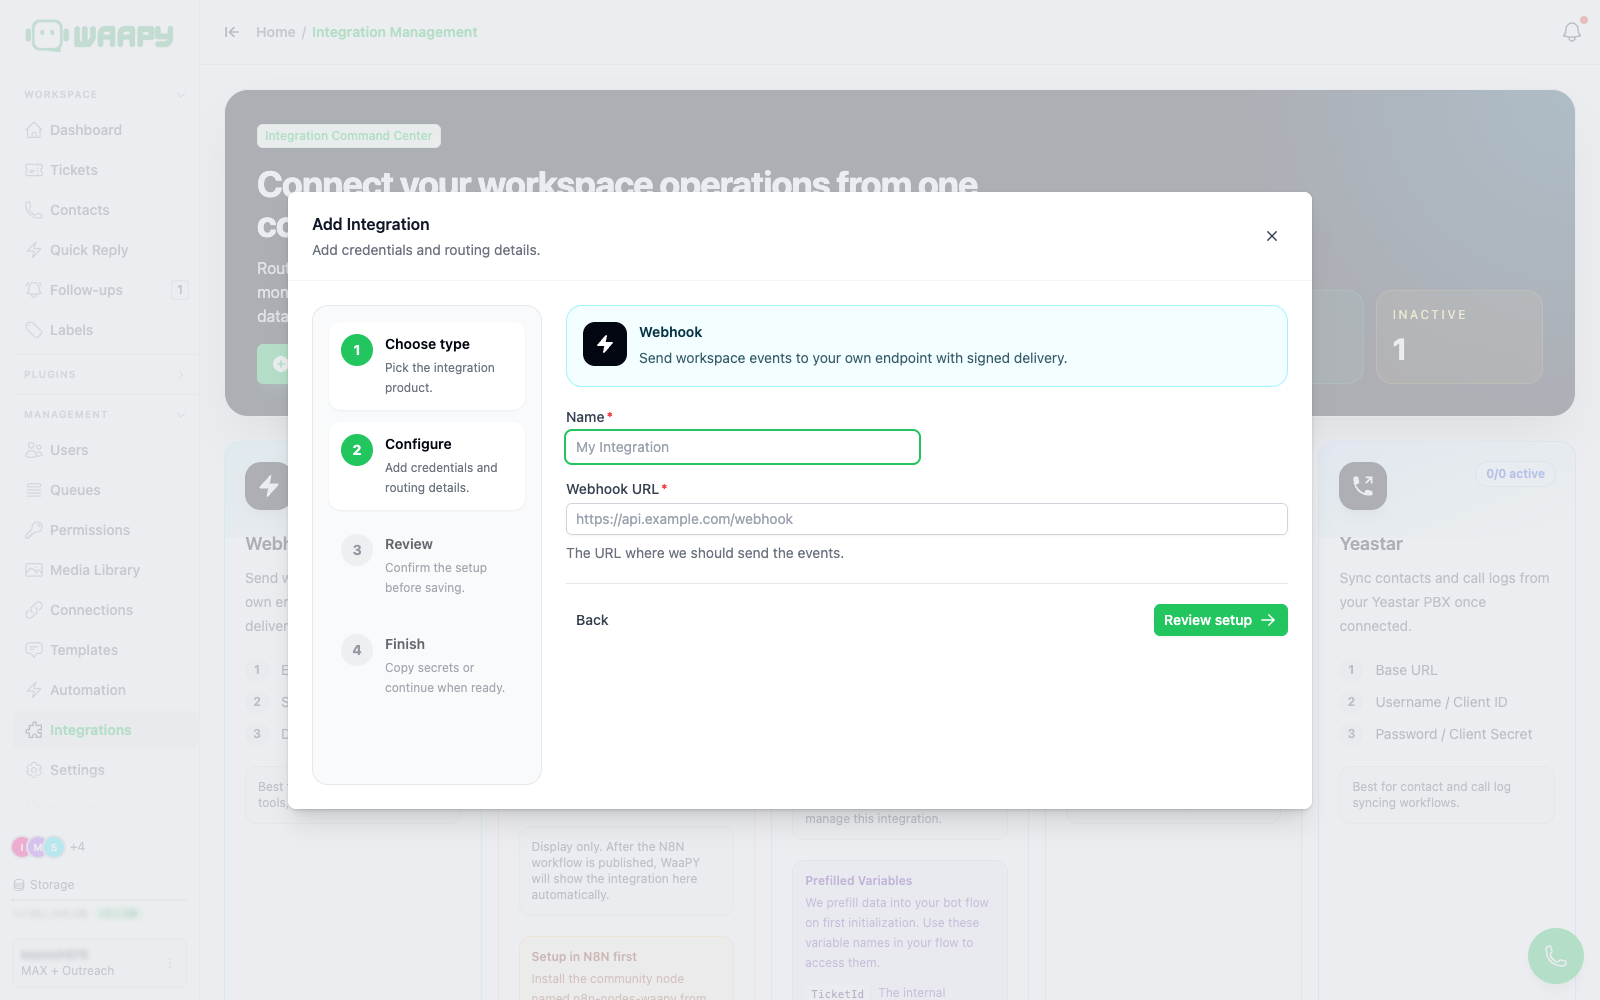
Task: Click Yeastar card title
Action: pyautogui.click(x=1371, y=544)
